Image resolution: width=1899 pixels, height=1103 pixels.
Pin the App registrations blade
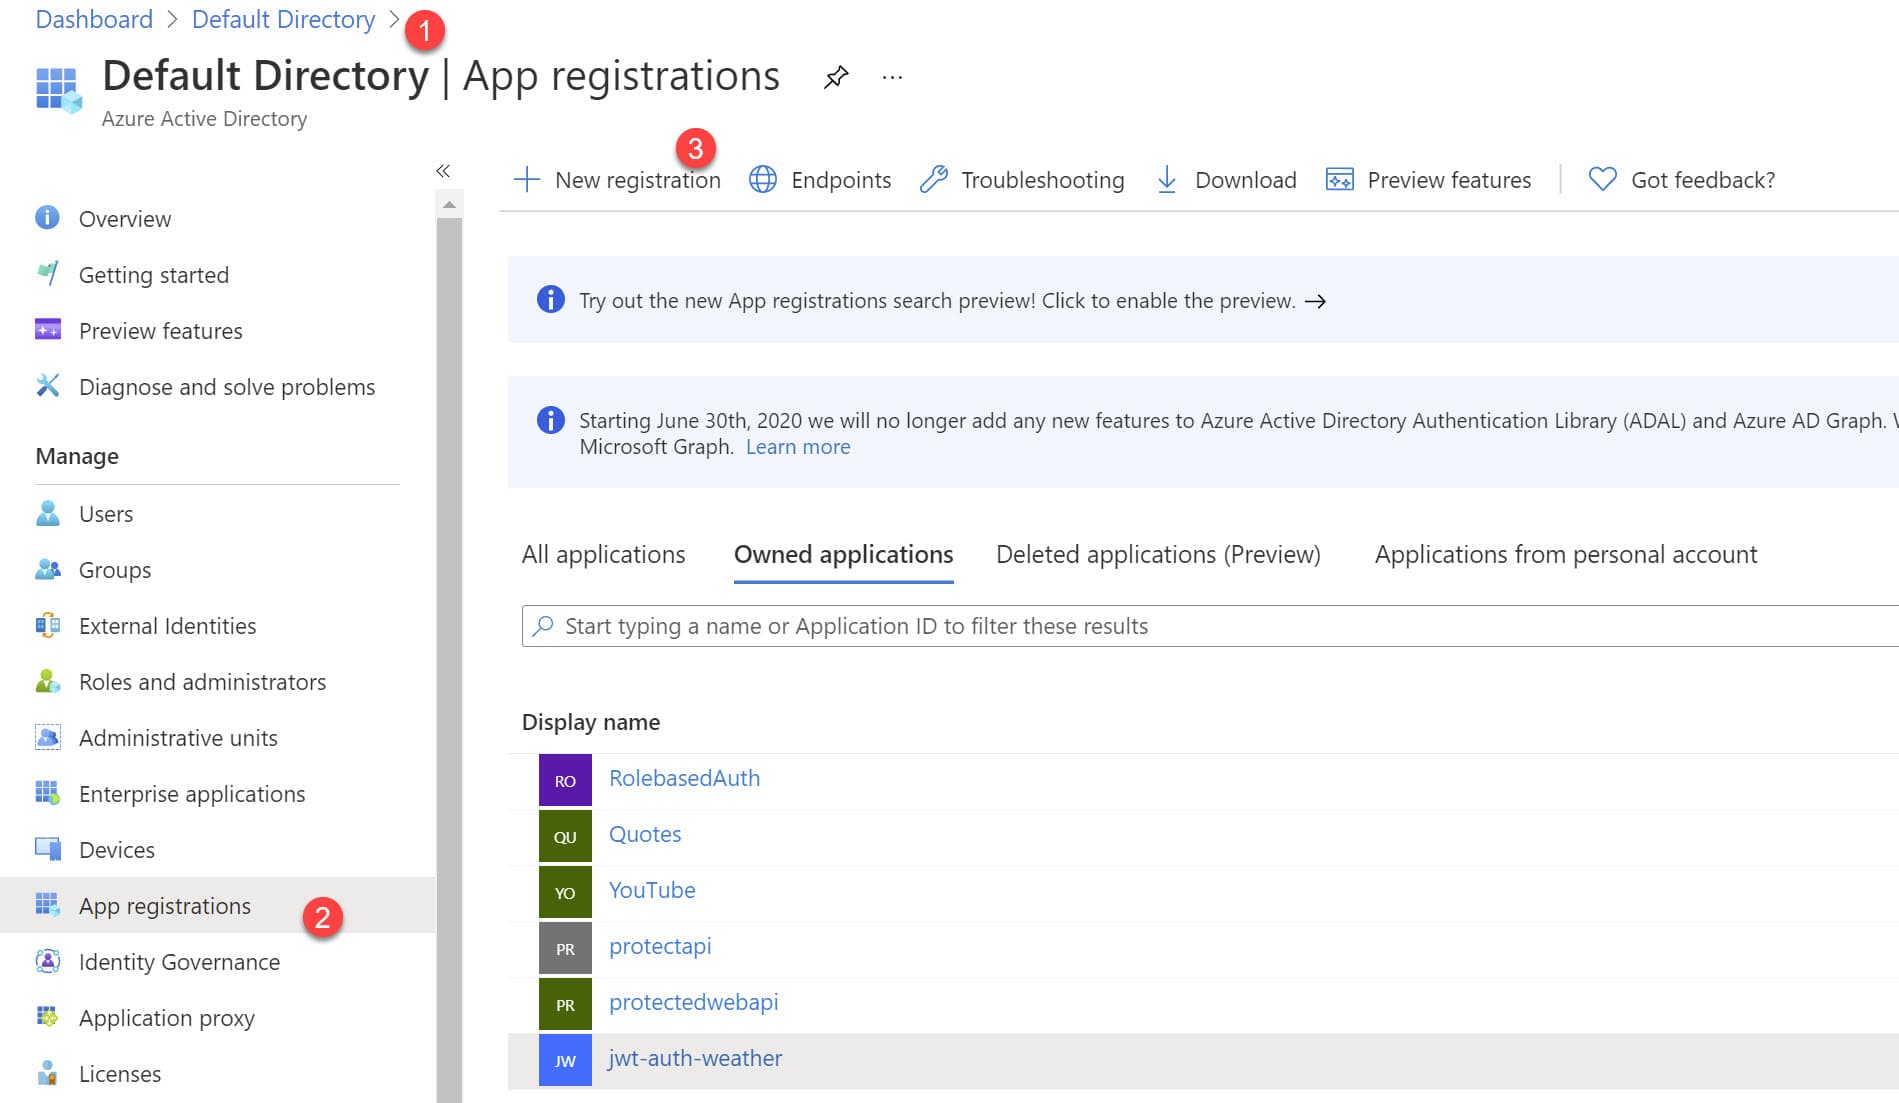pos(836,77)
